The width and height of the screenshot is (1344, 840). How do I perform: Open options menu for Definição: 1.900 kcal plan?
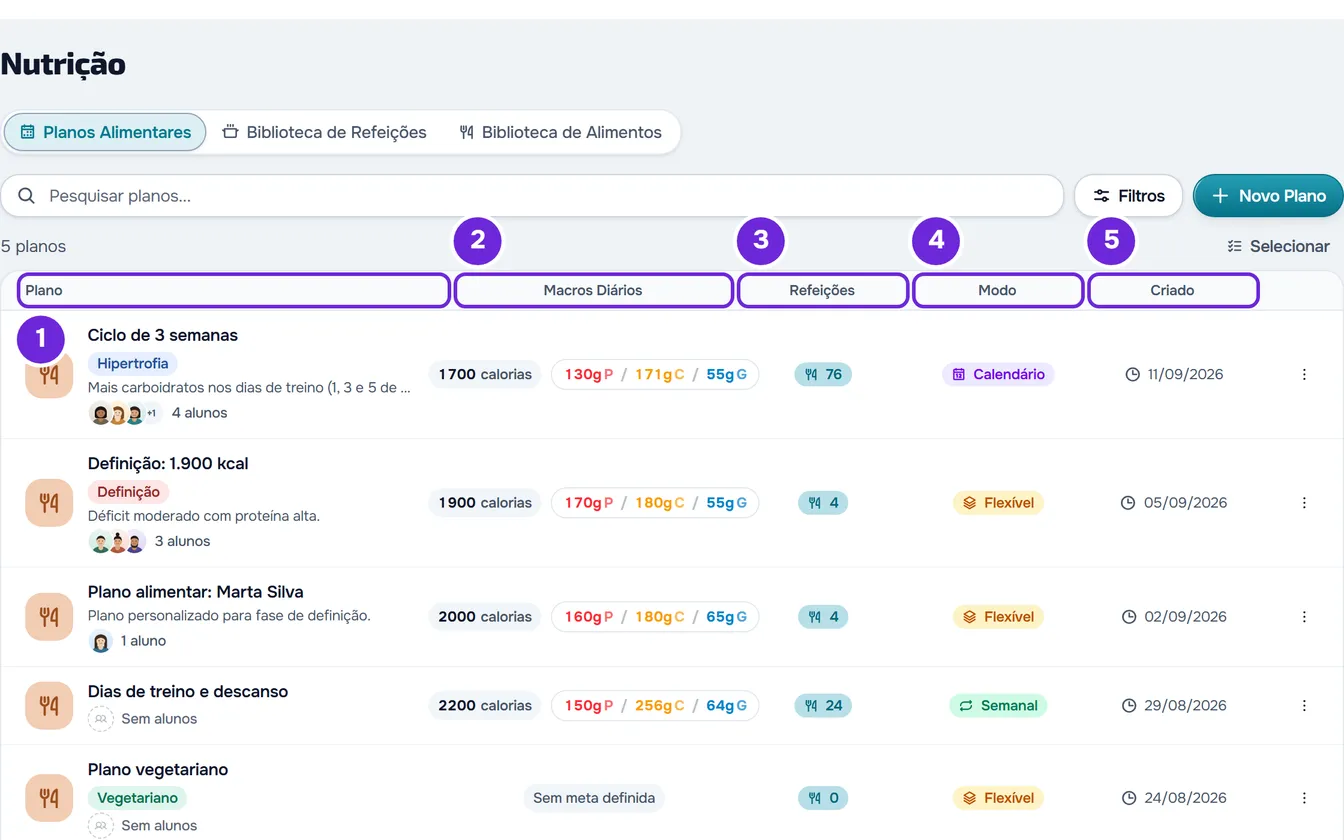point(1304,502)
